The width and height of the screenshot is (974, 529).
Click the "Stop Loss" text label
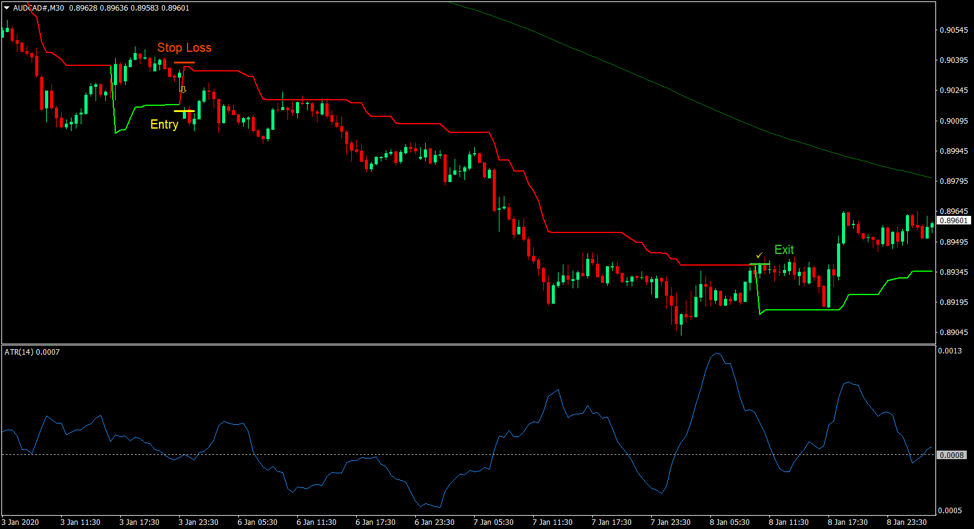pos(184,47)
